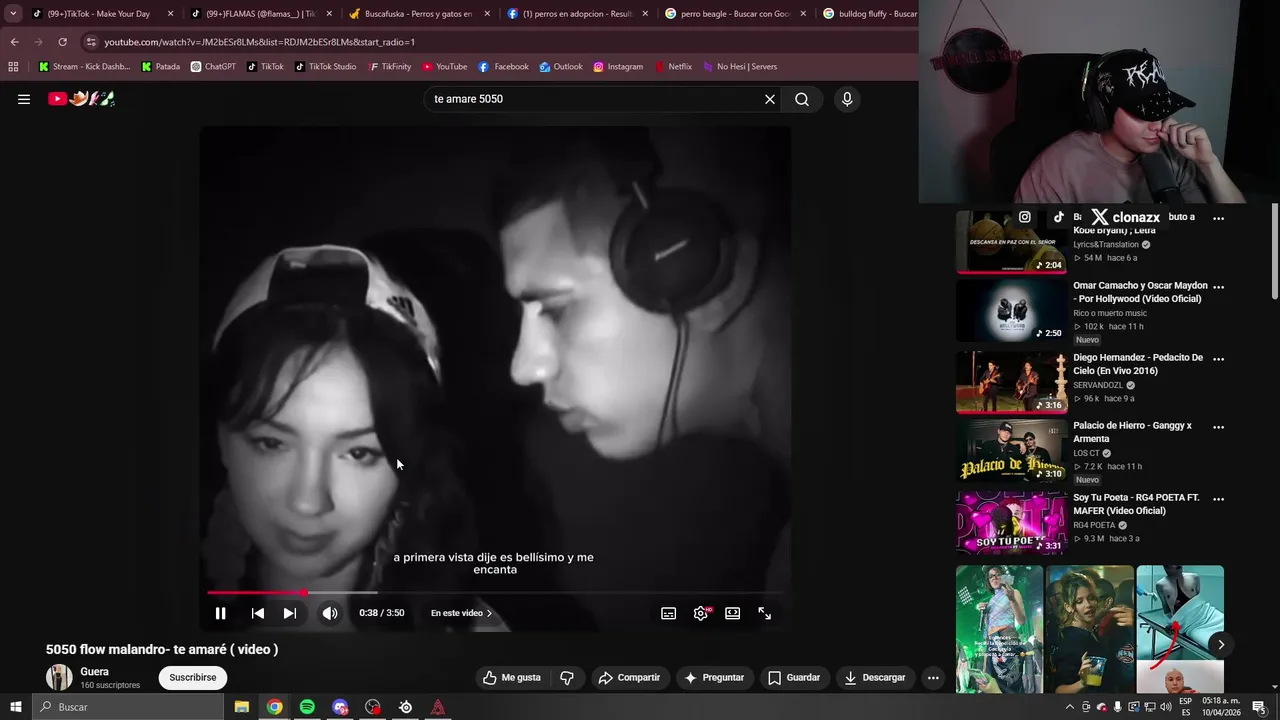Close the Buscafuska tab
This screenshot has width=1280, height=720.
pos(487,14)
